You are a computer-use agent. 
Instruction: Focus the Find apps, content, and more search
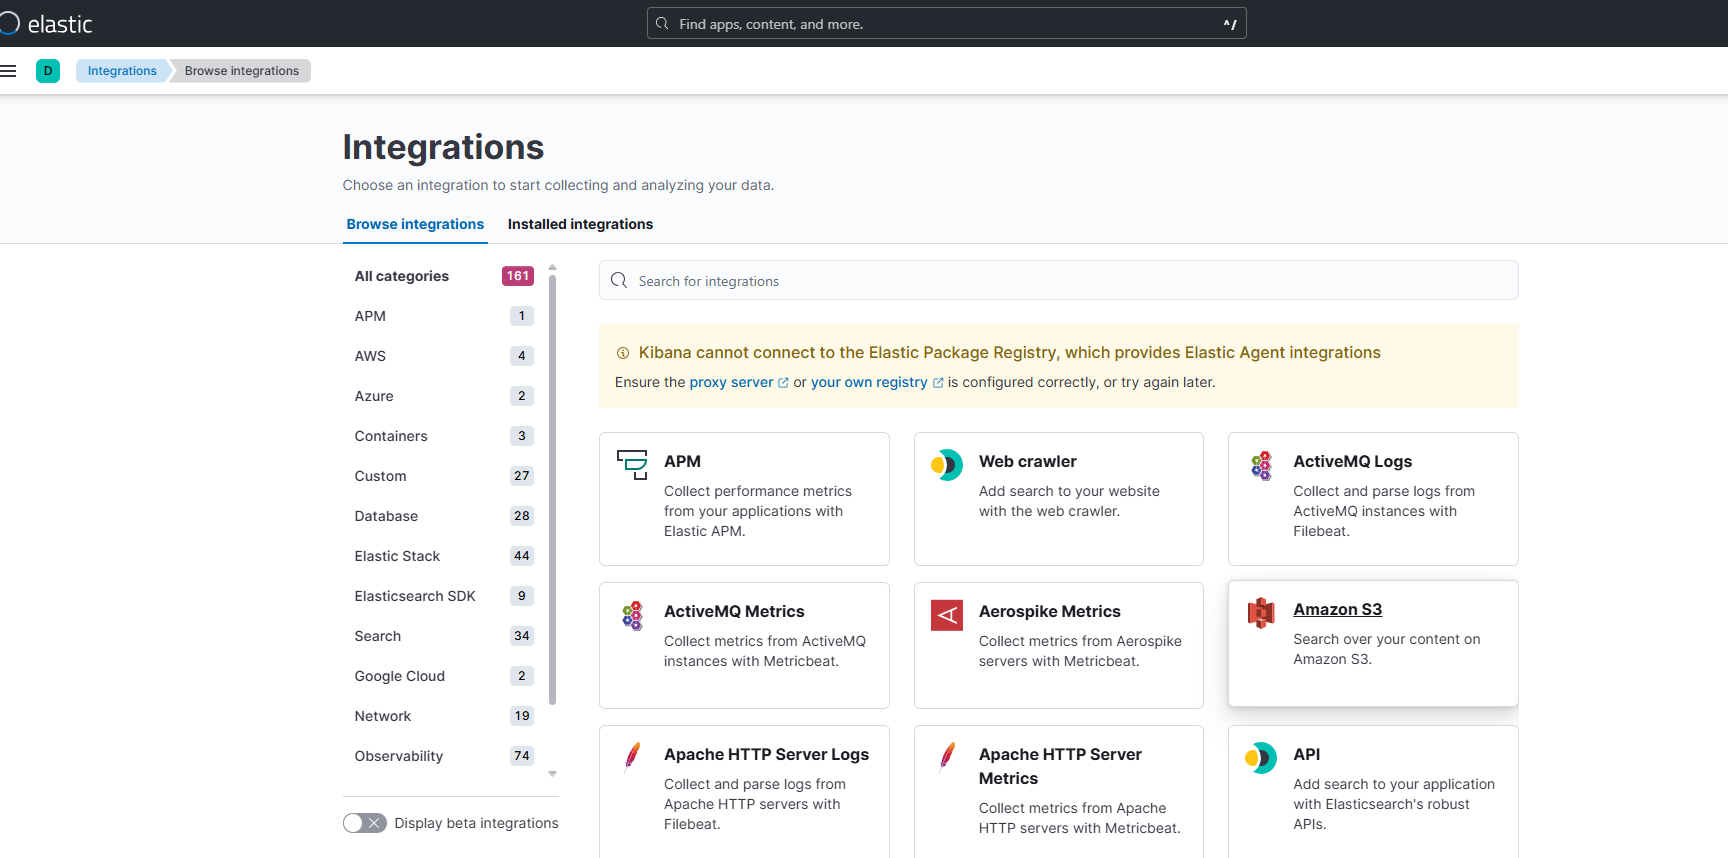click(x=946, y=23)
